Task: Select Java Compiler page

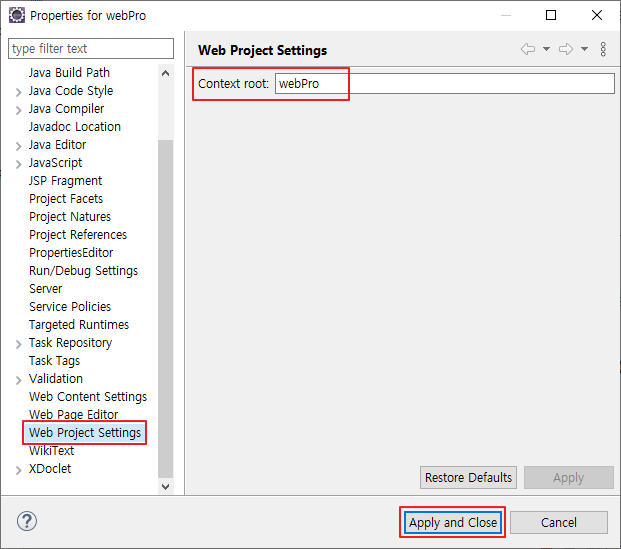Action: [67, 109]
